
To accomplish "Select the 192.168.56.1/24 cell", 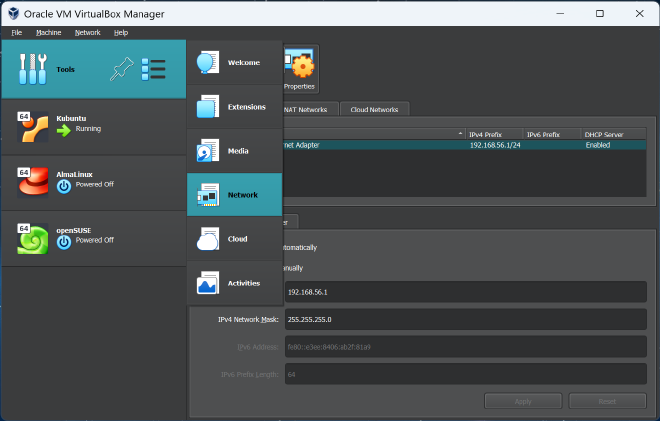I will coord(495,145).
